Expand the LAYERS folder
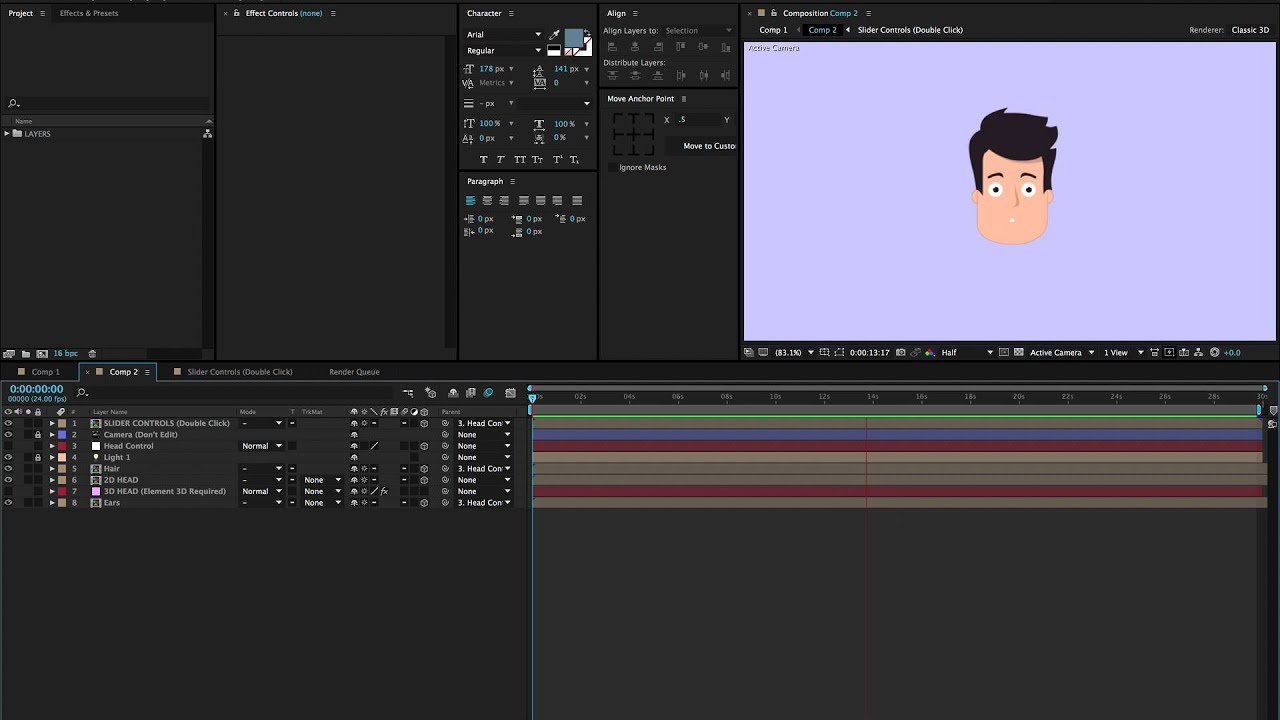The image size is (1280, 720). pyautogui.click(x=7, y=133)
